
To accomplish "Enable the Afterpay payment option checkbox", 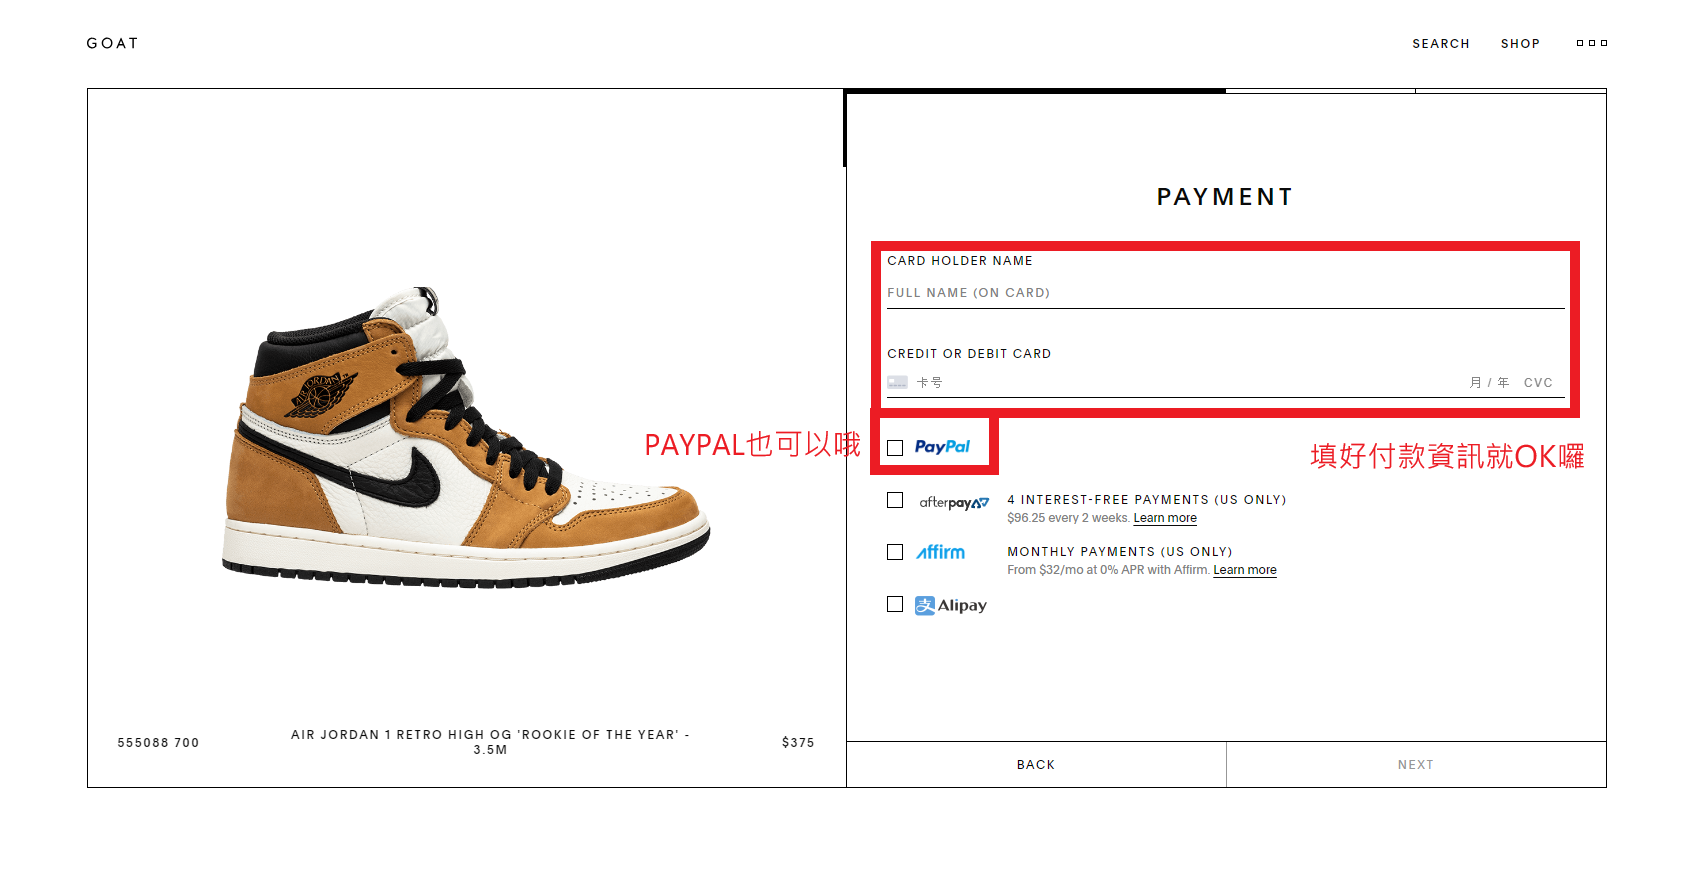I will (895, 500).
